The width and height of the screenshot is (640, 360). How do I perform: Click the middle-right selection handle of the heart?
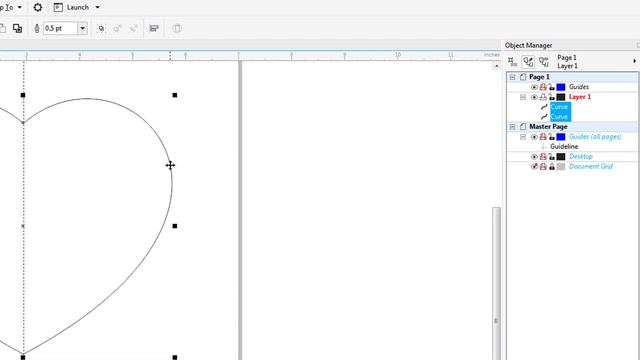(175, 226)
